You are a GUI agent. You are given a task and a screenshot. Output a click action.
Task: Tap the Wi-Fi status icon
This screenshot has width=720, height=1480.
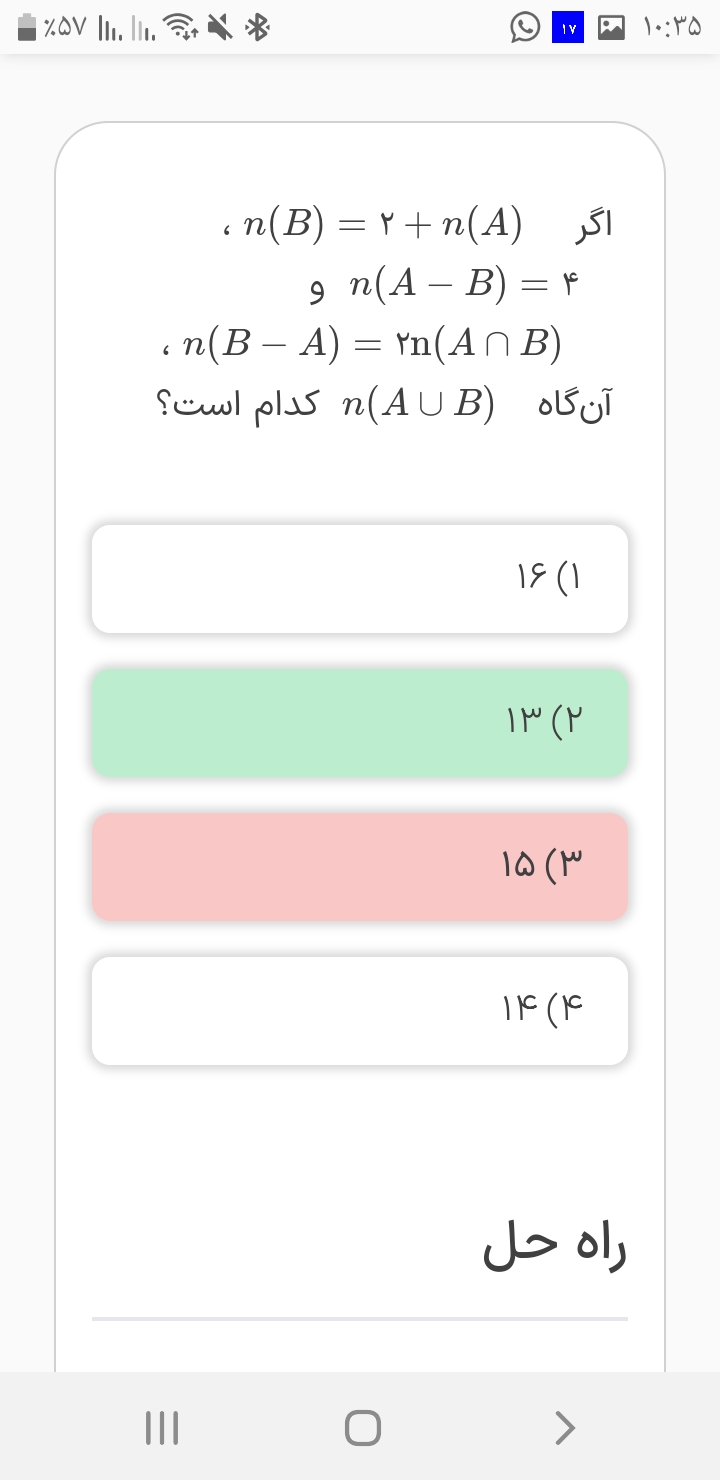[x=180, y=28]
